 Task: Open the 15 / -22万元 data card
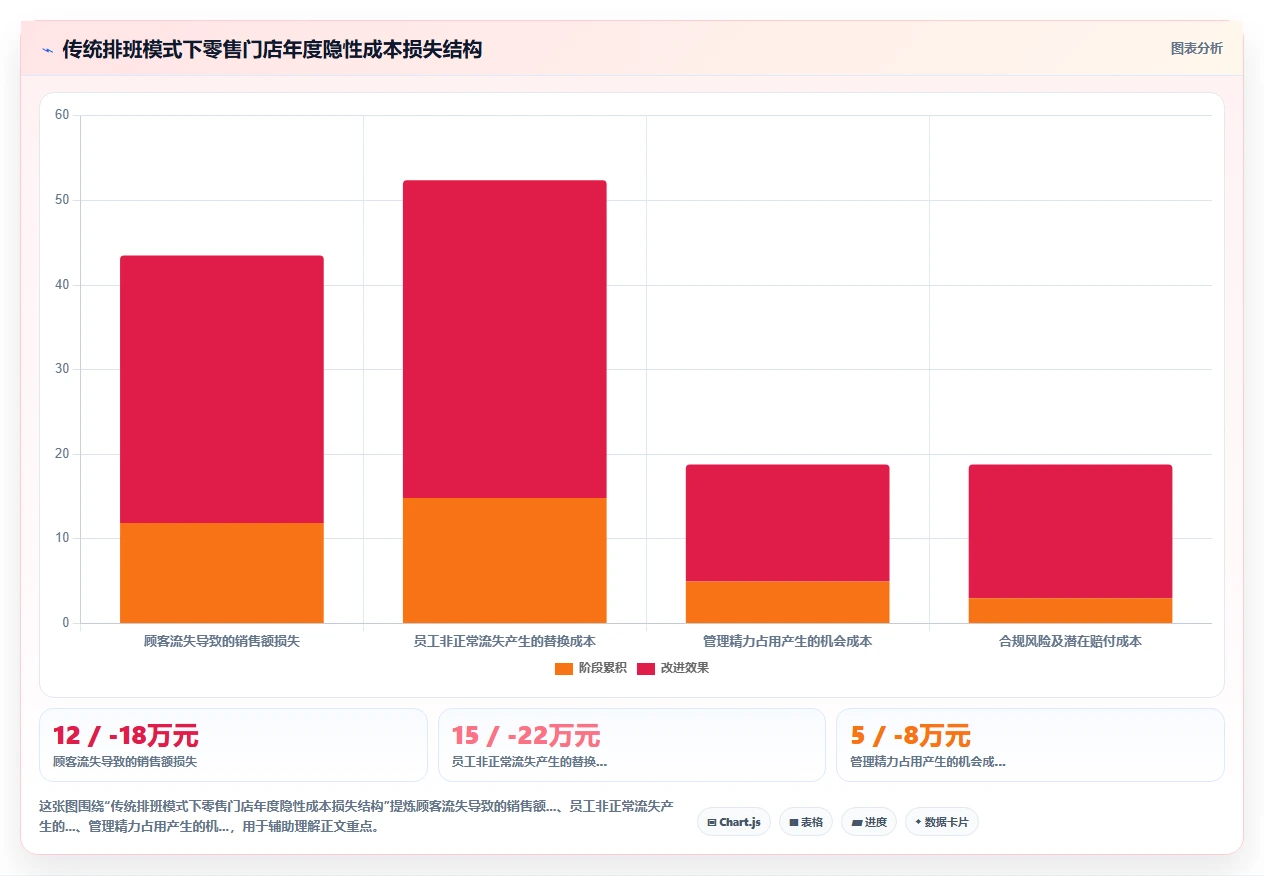pos(632,745)
